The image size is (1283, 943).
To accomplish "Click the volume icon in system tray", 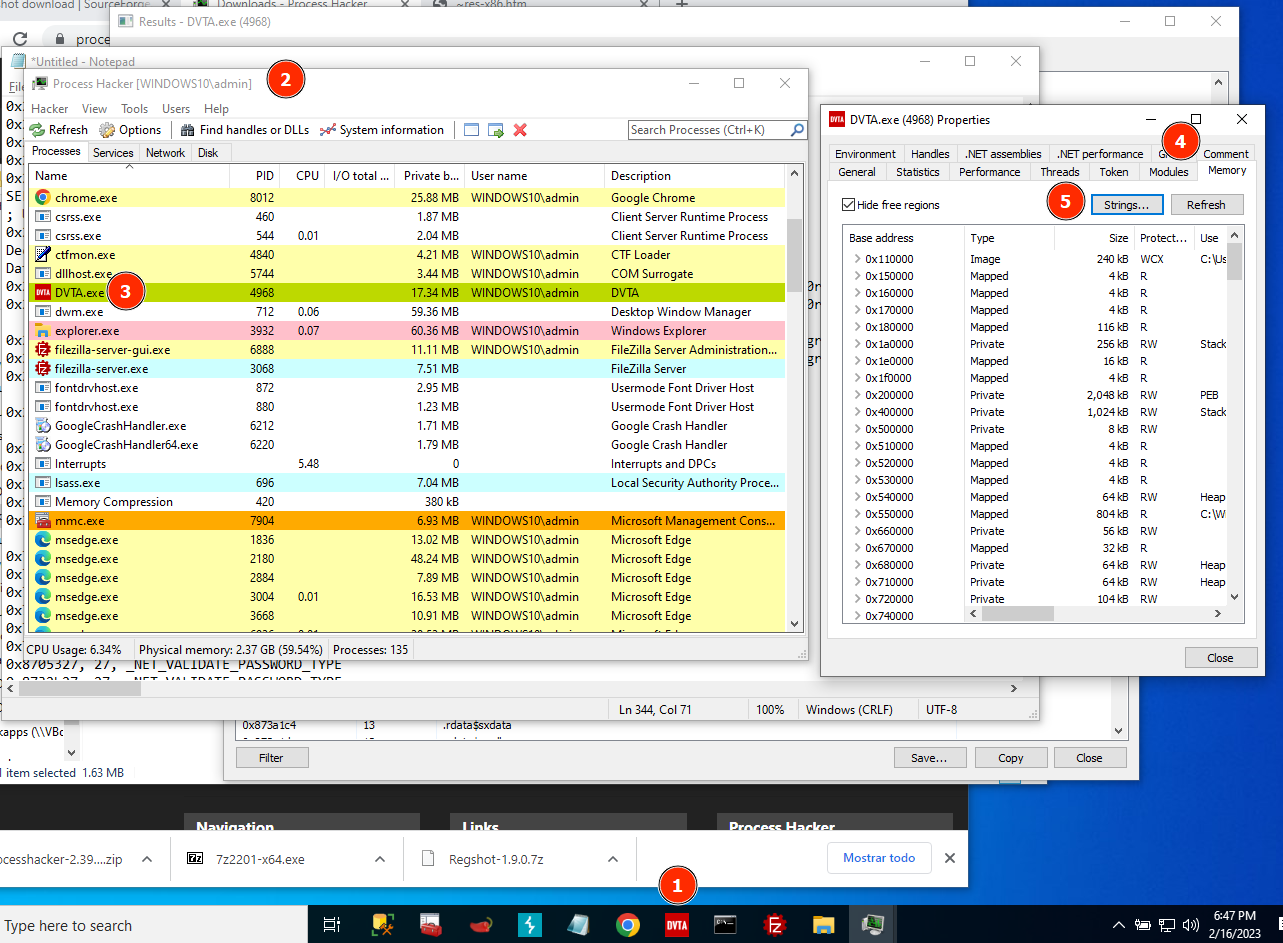I will [x=1191, y=925].
